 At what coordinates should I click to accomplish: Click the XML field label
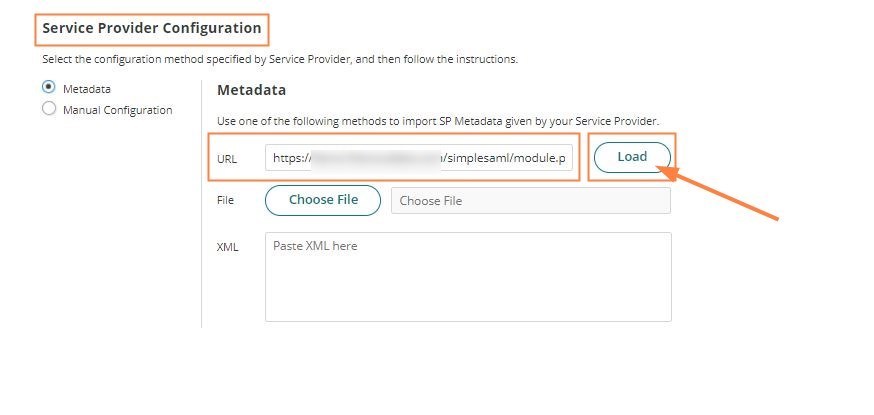click(x=227, y=247)
